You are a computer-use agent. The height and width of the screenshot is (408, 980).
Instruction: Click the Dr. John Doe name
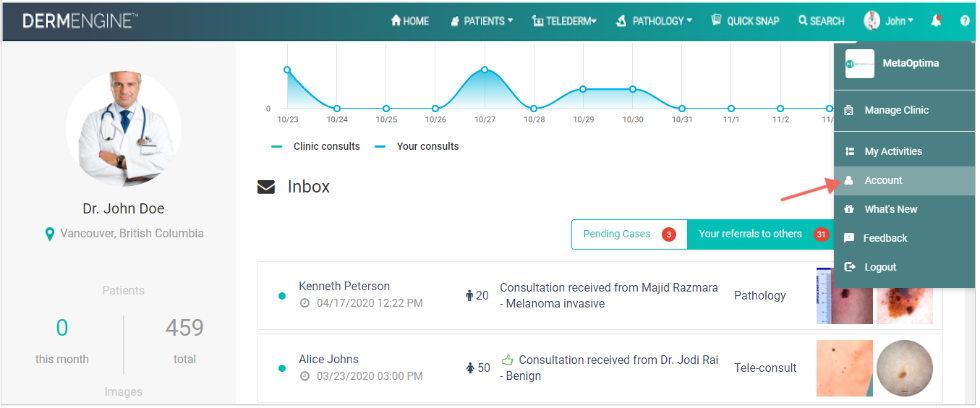124,209
